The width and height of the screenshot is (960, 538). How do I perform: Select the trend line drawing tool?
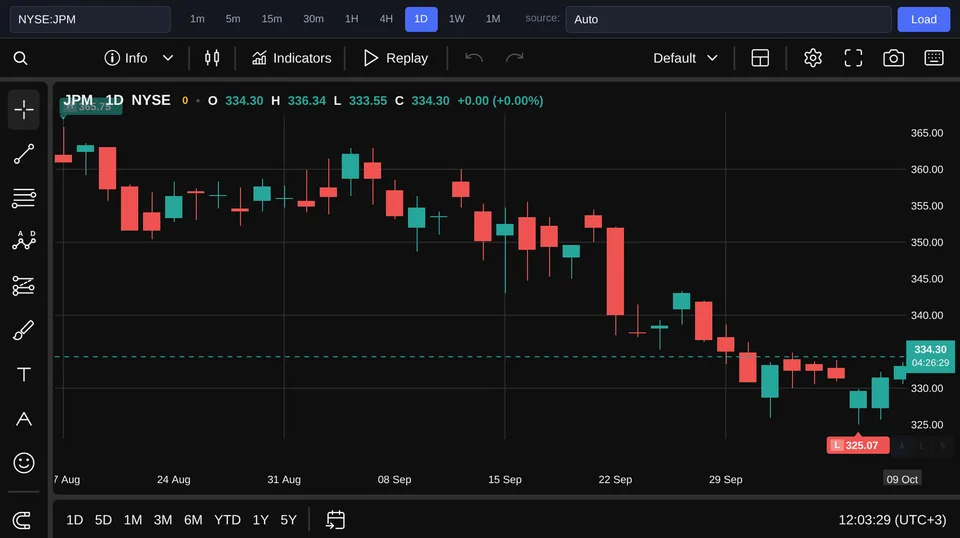tap(24, 154)
